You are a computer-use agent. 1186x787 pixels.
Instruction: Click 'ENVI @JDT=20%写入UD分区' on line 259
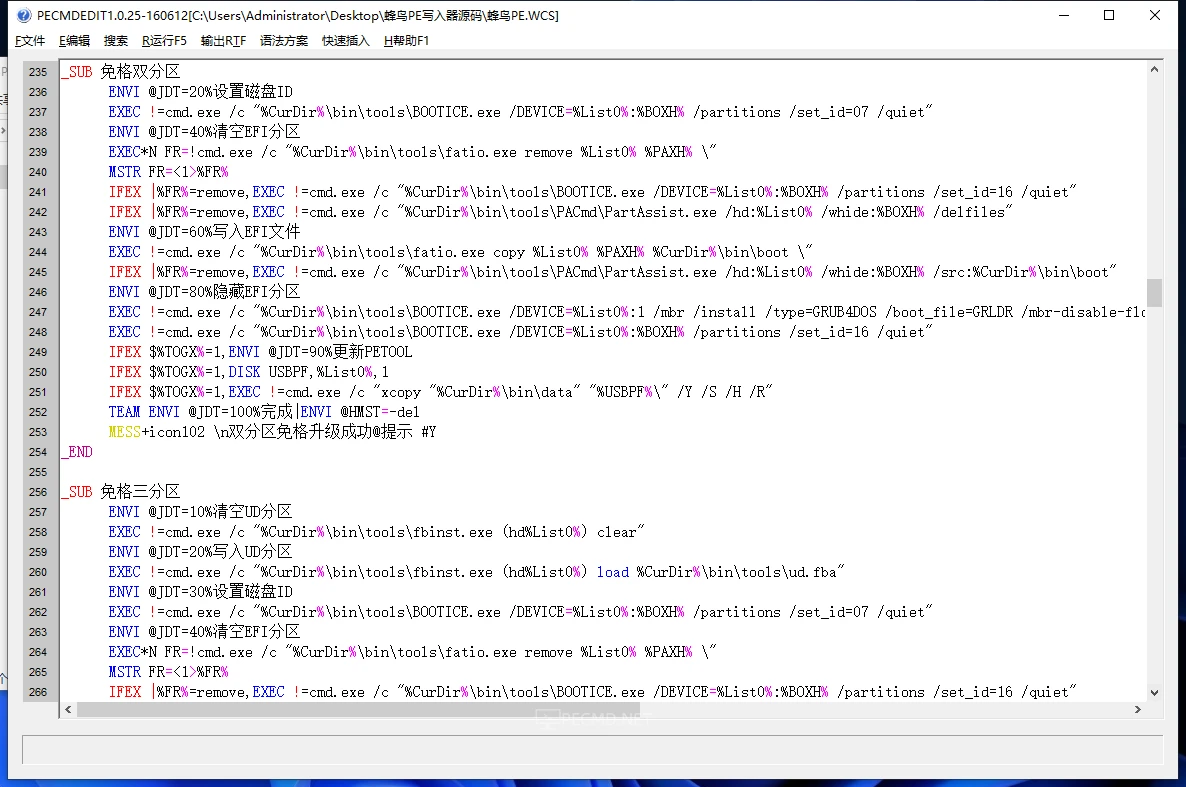[x=200, y=552]
